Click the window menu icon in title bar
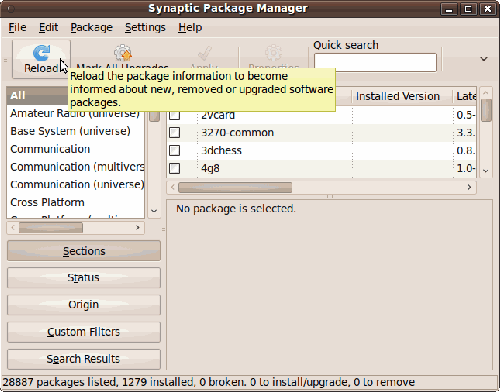Screen dimensions: 500x392 click(11, 9)
